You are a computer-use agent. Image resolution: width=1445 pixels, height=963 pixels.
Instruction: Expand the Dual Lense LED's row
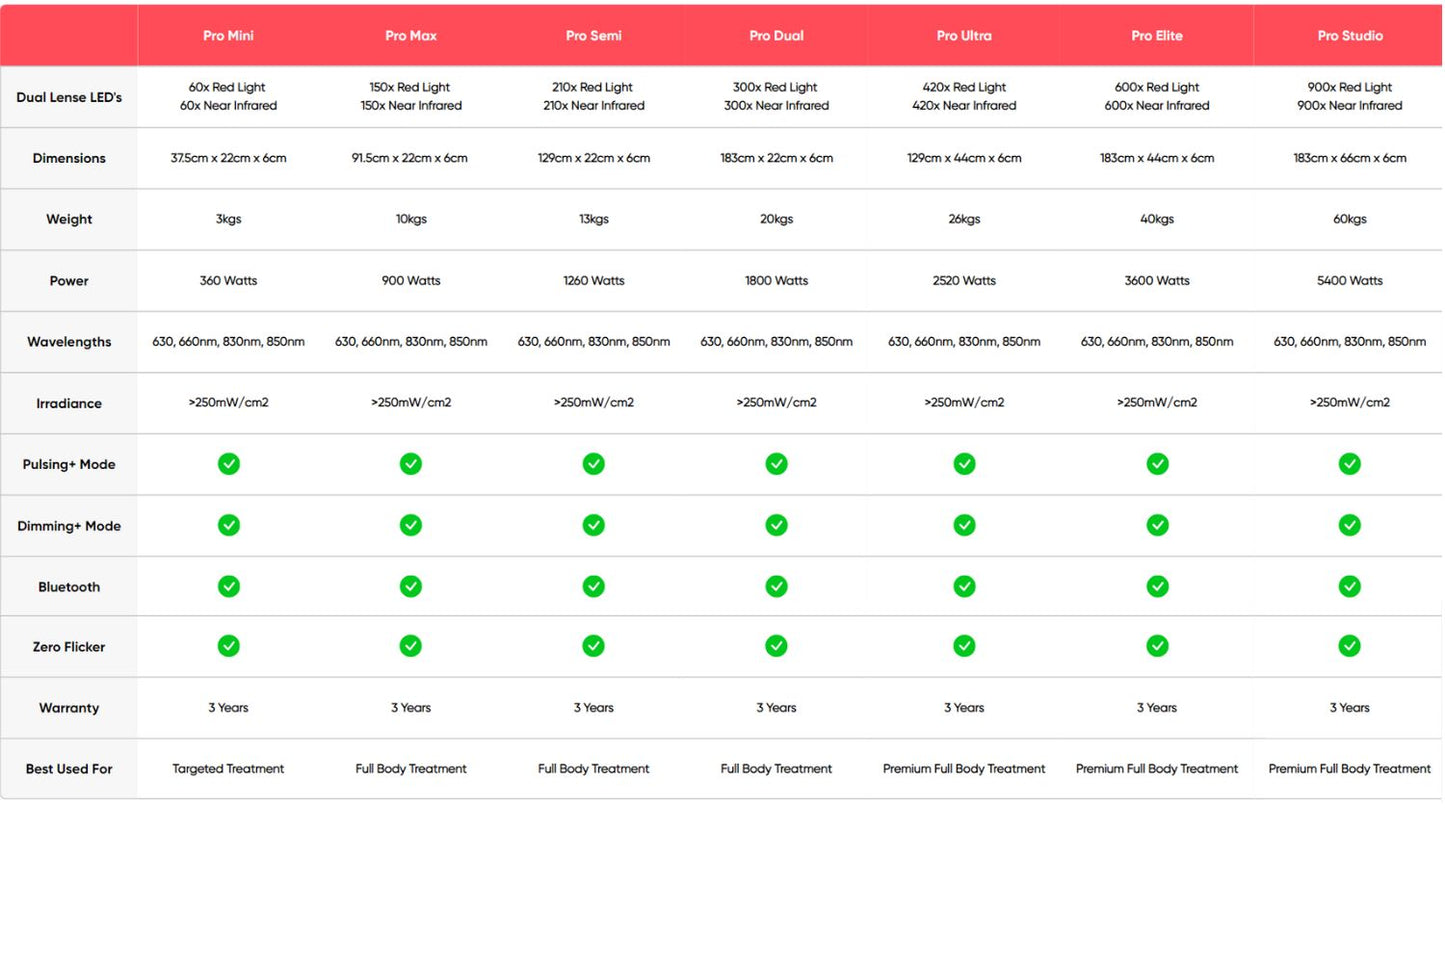(x=68, y=97)
